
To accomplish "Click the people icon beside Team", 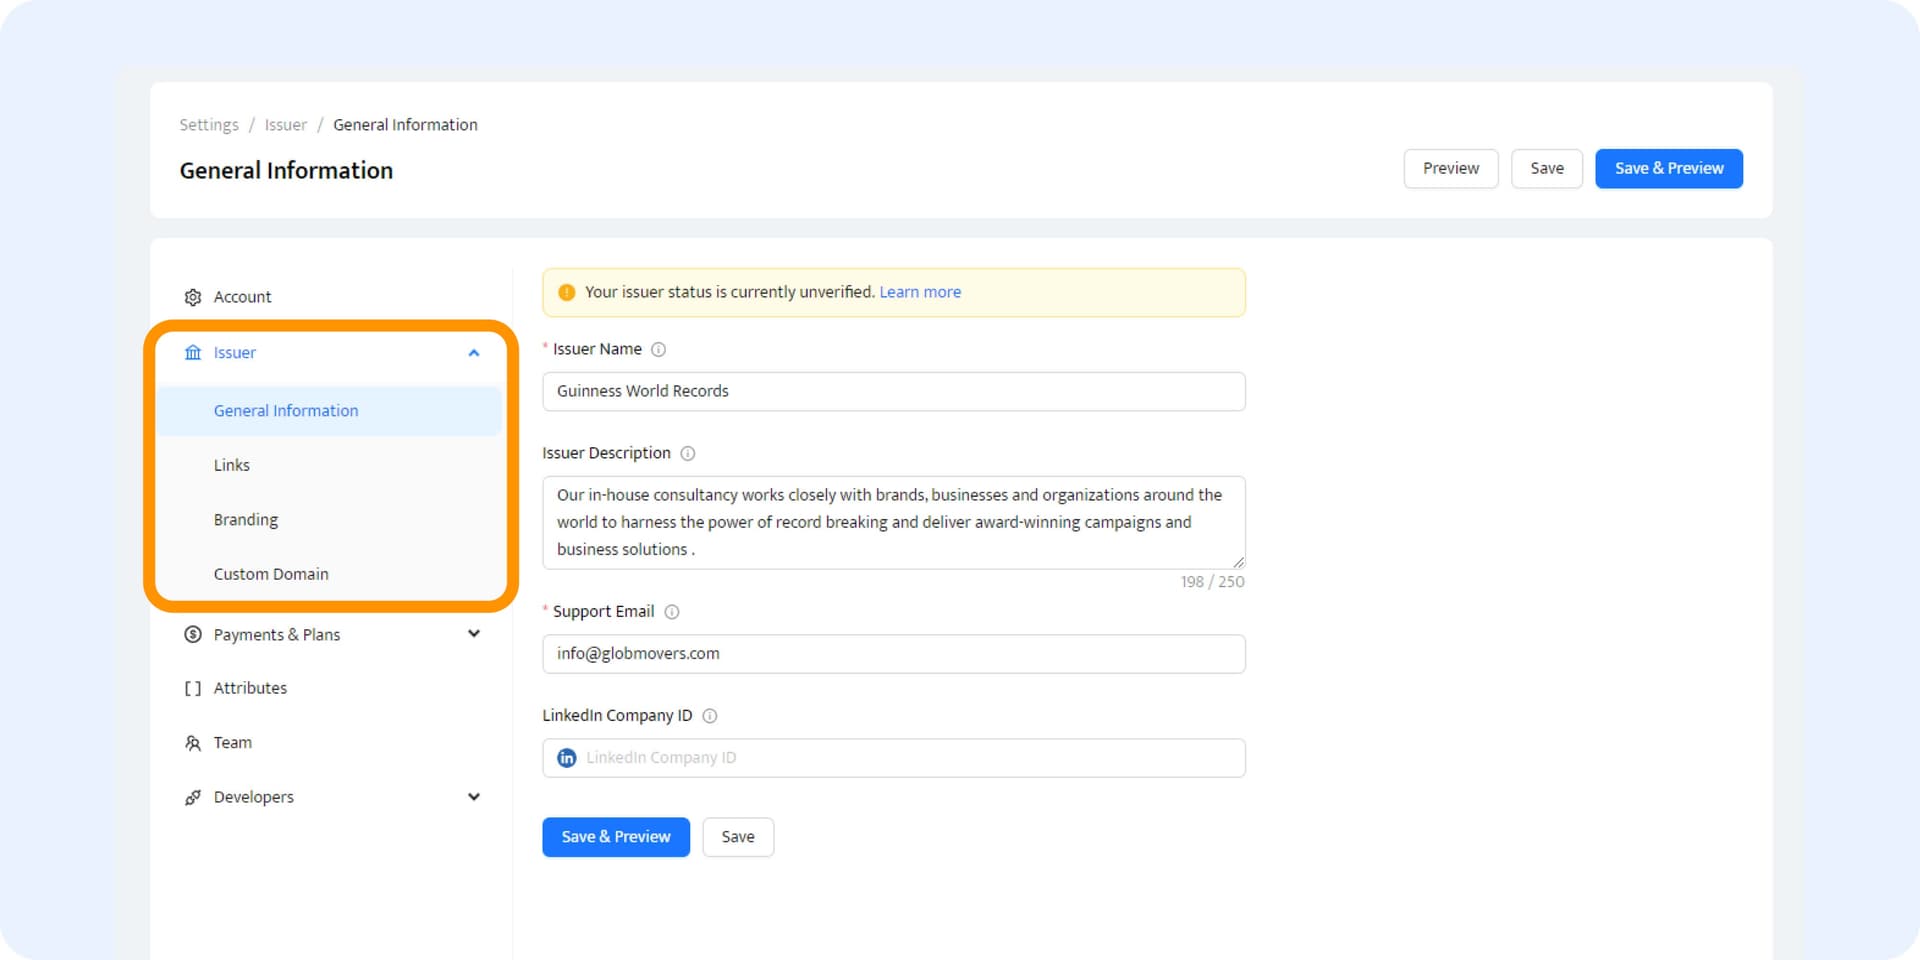I will tap(192, 742).
